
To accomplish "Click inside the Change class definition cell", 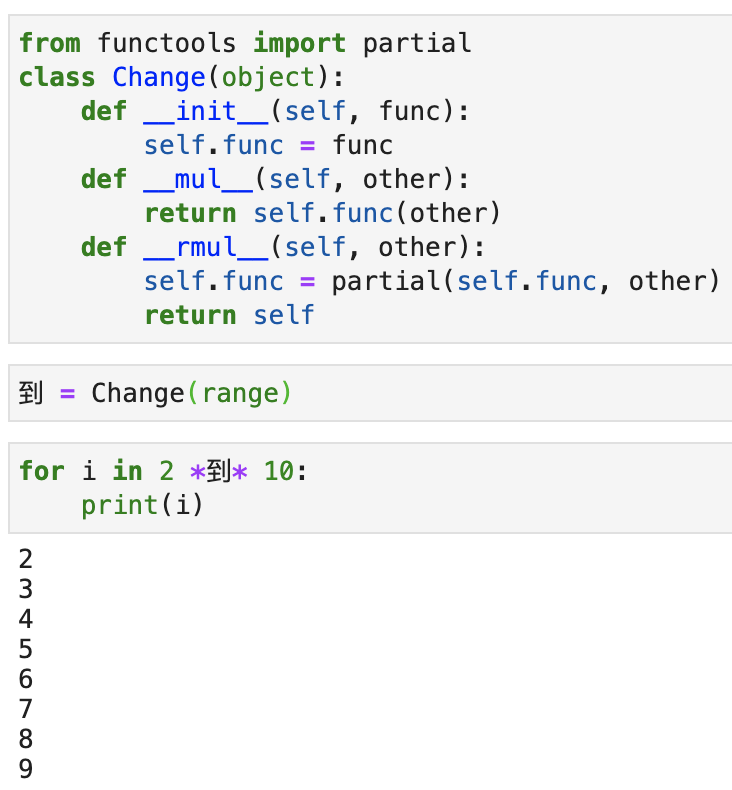I will (370, 179).
